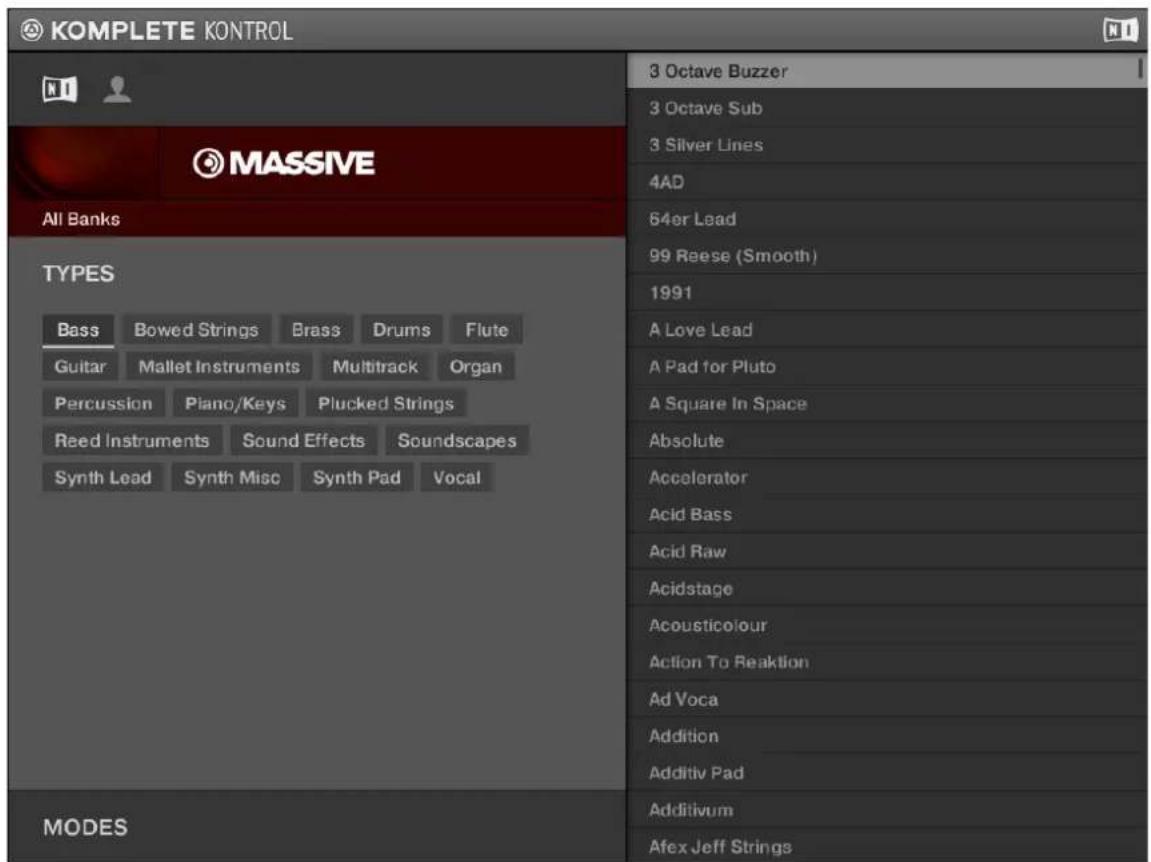Screen dimensions: 1151x862
Task: Switch to user content person icon
Action: point(117,90)
